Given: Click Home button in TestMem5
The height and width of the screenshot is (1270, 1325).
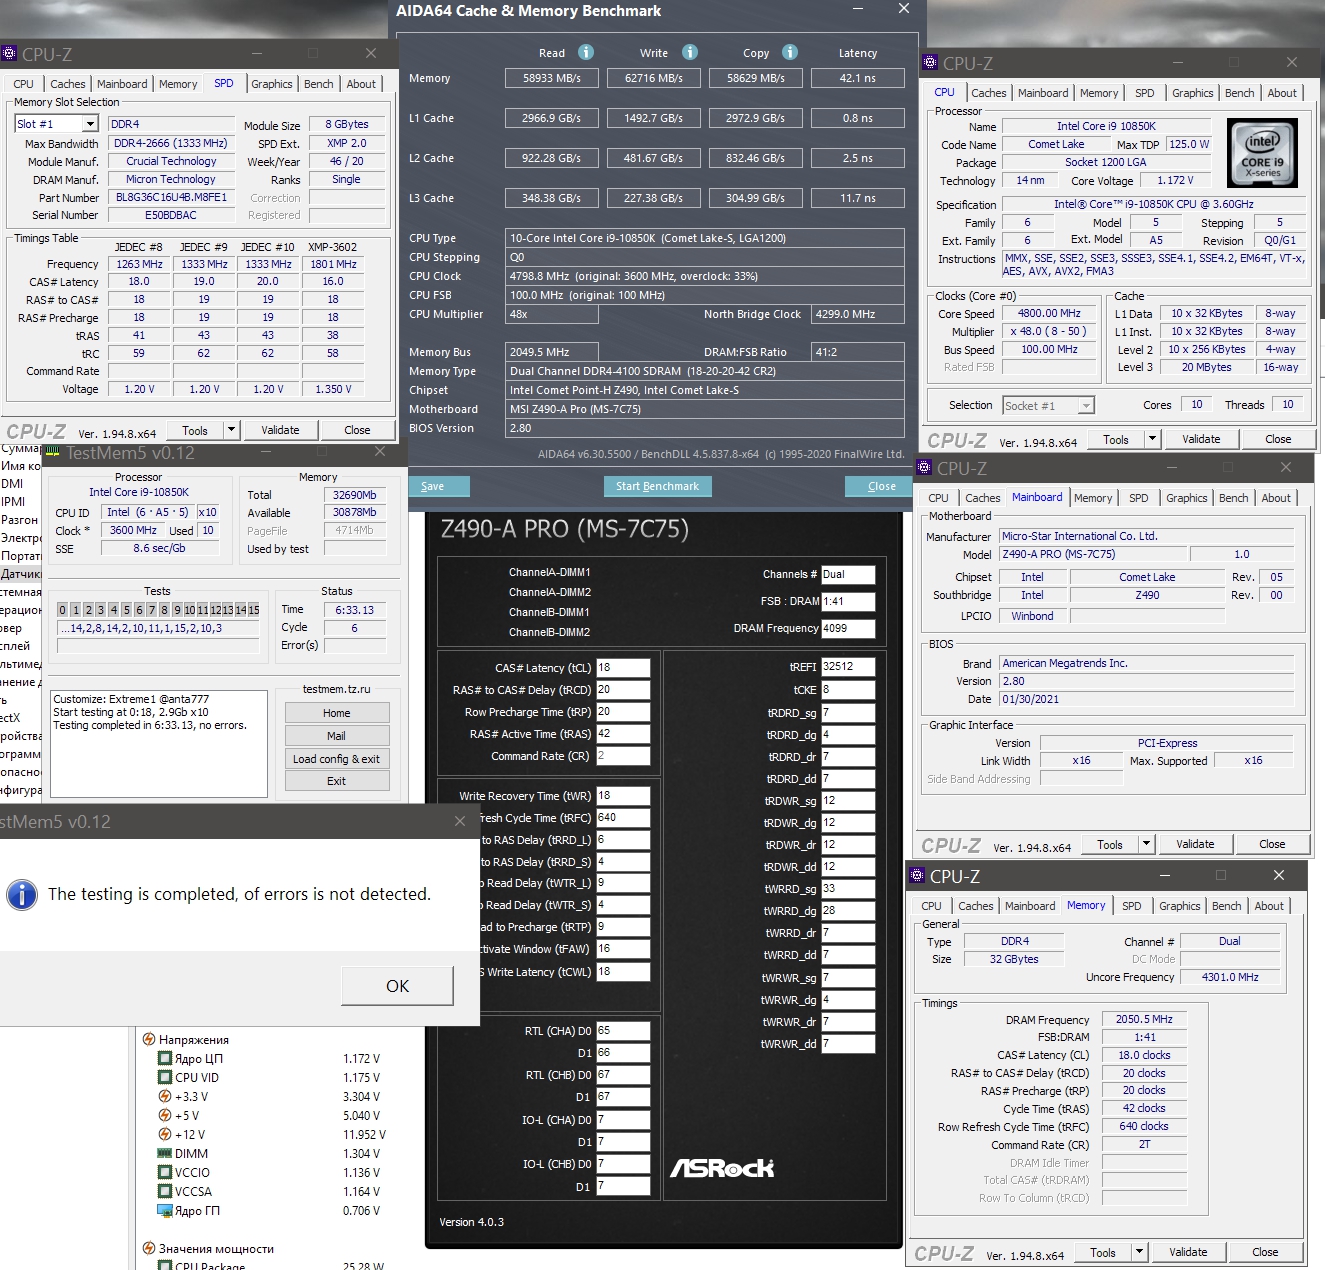Looking at the screenshot, I should [x=337, y=713].
